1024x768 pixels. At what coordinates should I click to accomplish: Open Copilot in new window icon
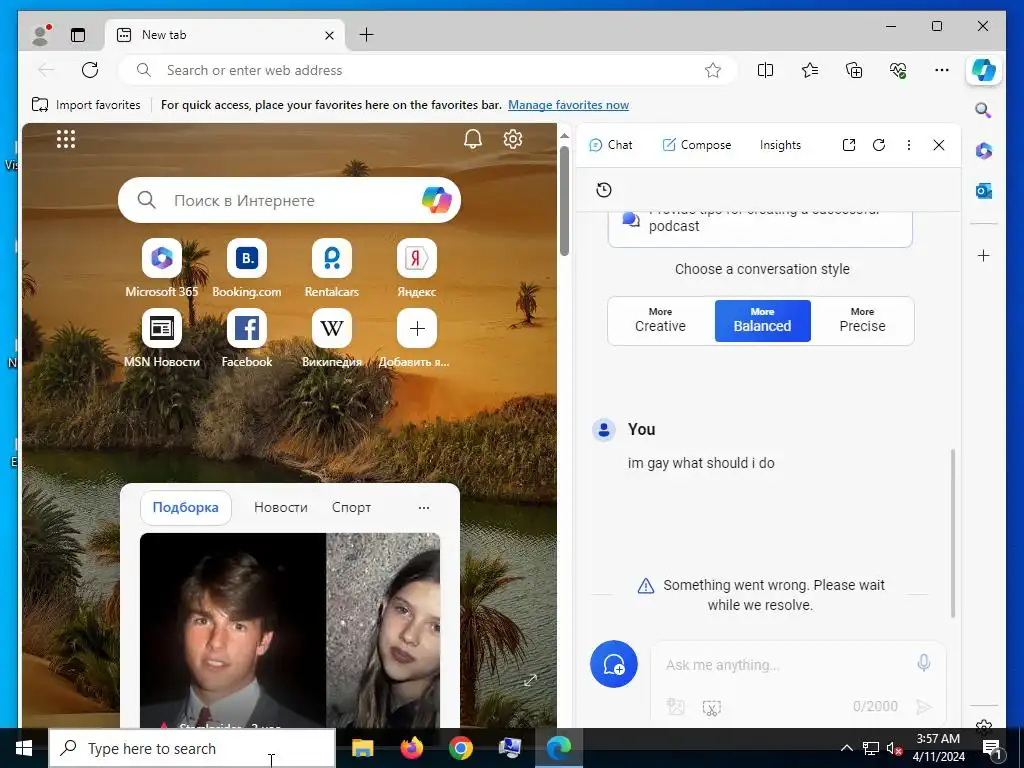click(848, 145)
